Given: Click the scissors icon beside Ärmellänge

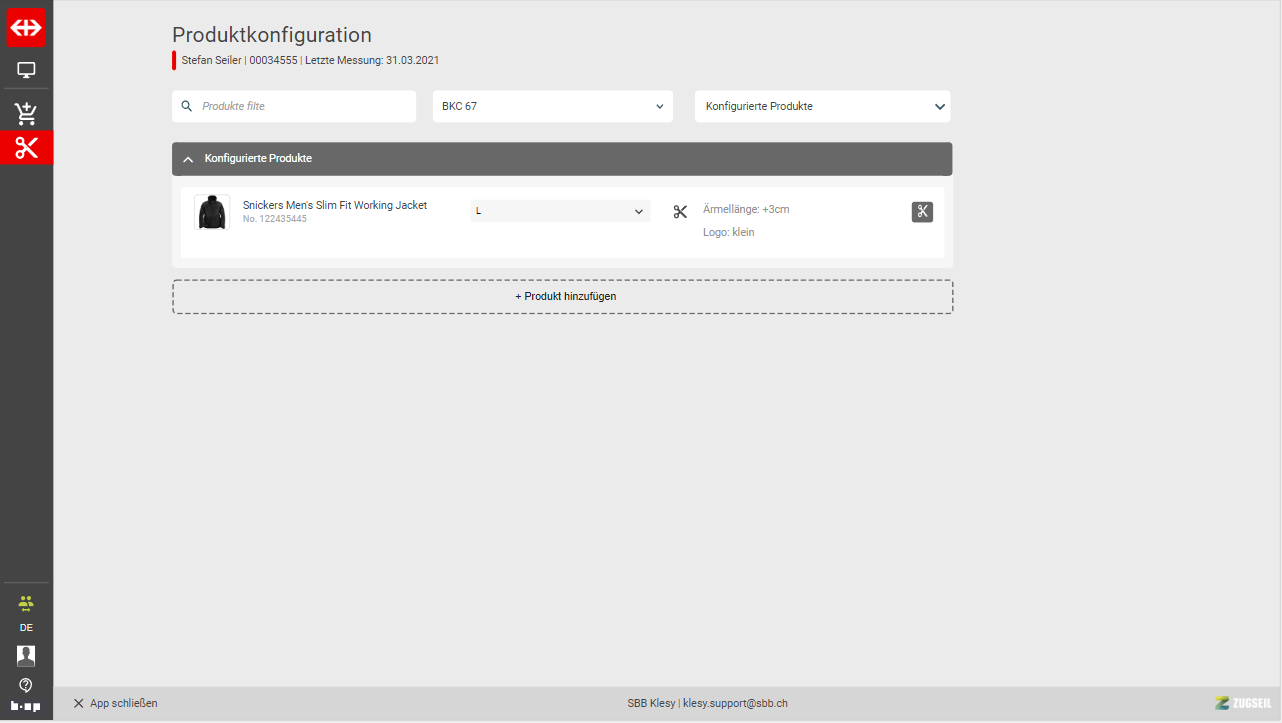Looking at the screenshot, I should point(680,212).
